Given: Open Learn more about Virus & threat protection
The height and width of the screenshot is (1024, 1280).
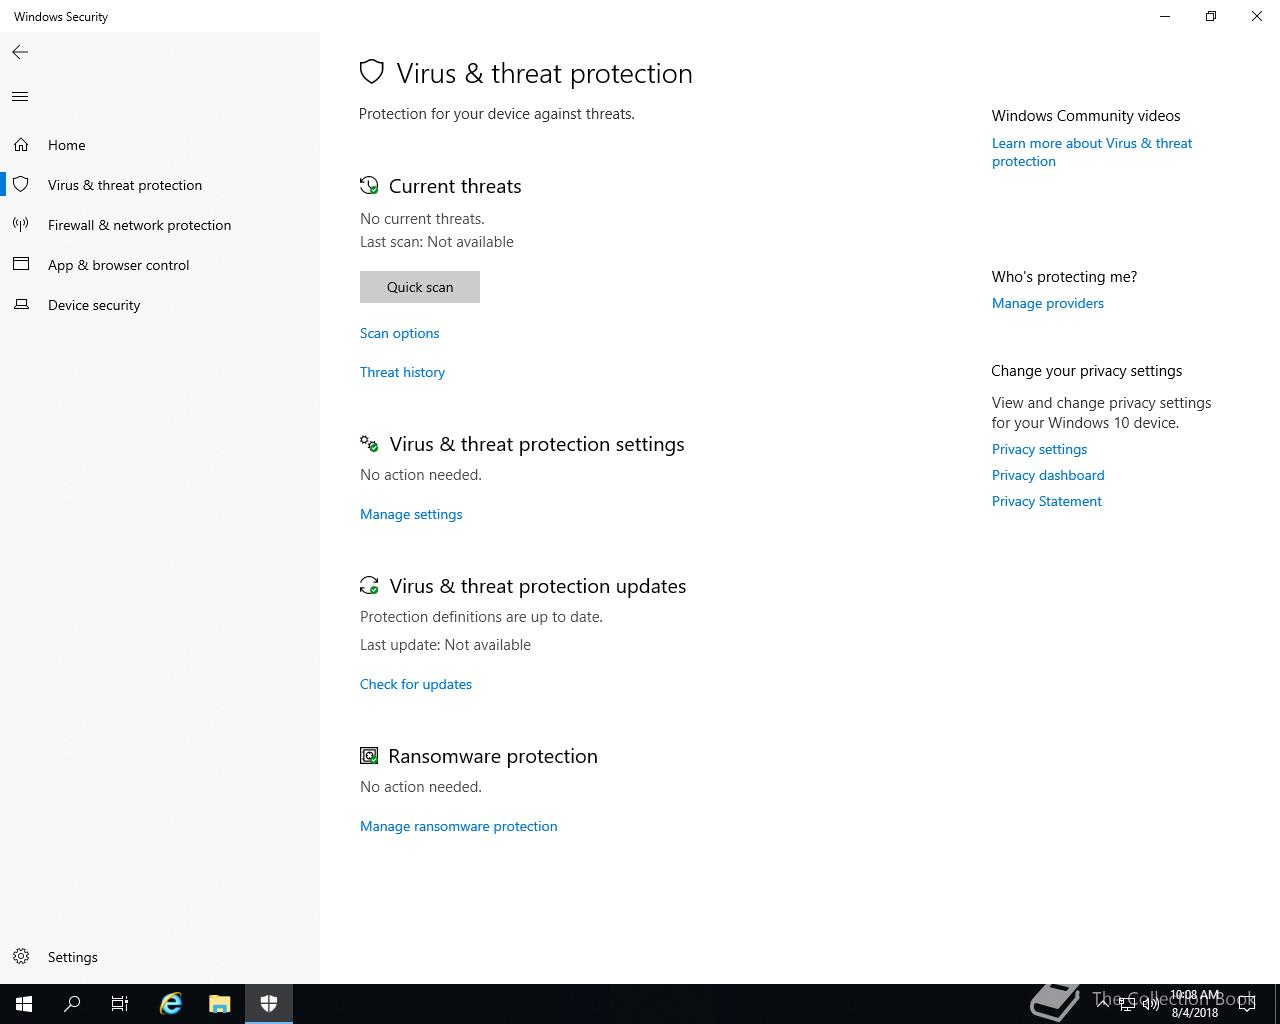Looking at the screenshot, I should pyautogui.click(x=1092, y=152).
